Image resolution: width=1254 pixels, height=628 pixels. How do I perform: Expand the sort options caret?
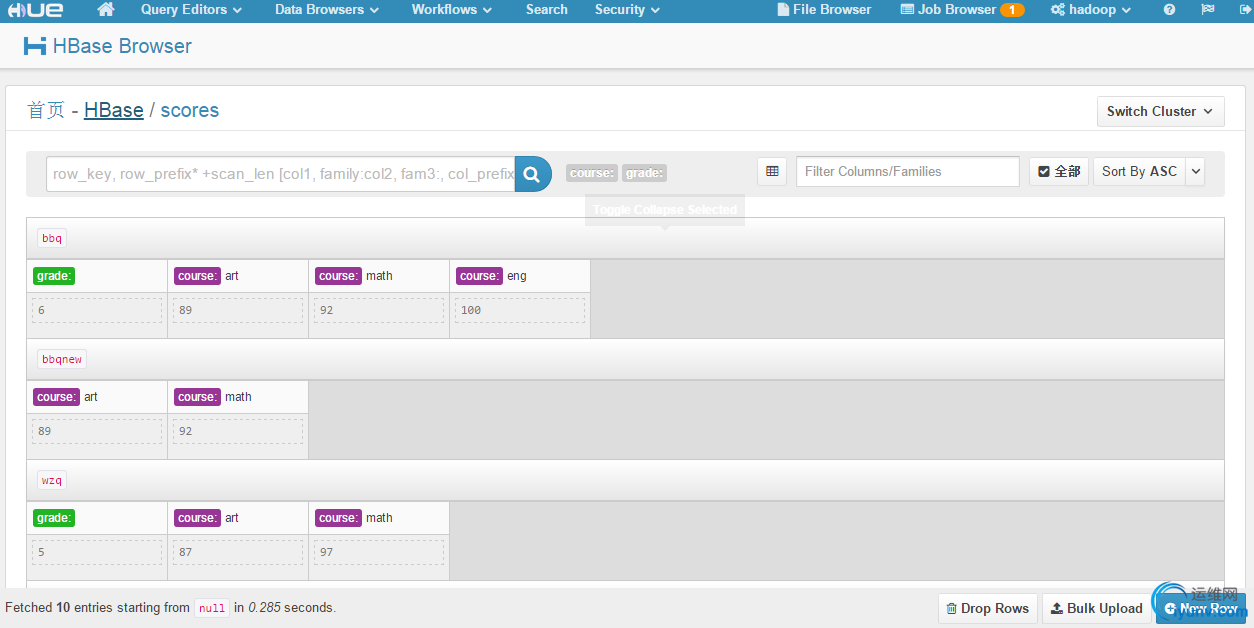[1195, 171]
